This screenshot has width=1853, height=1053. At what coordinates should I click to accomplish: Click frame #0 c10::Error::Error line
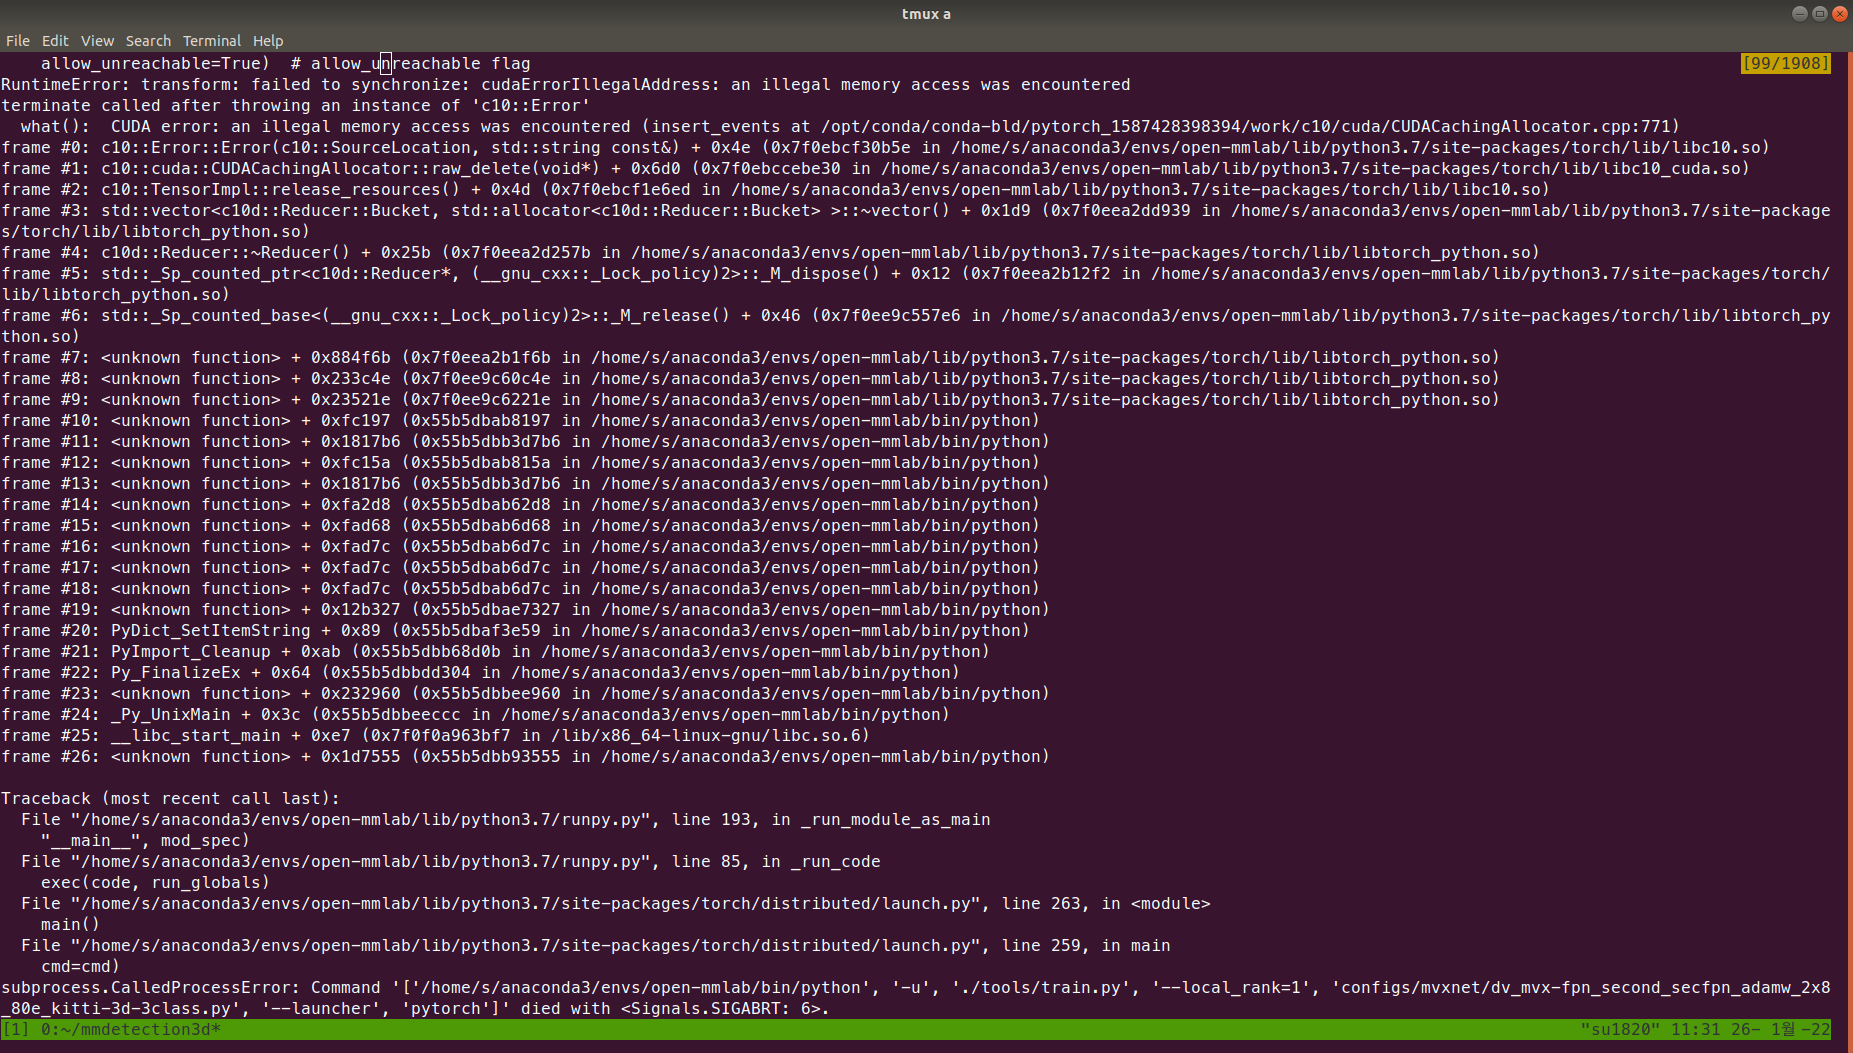(886, 148)
